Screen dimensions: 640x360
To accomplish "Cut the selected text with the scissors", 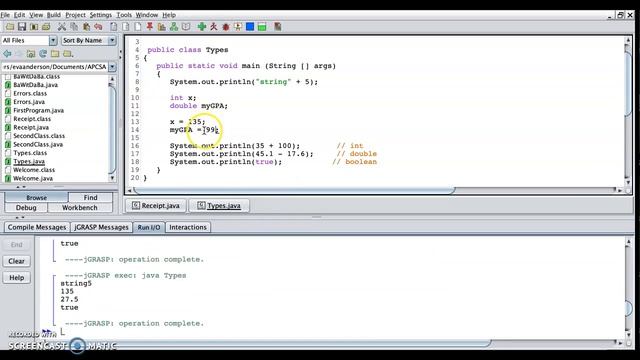I will click(x=62, y=27).
